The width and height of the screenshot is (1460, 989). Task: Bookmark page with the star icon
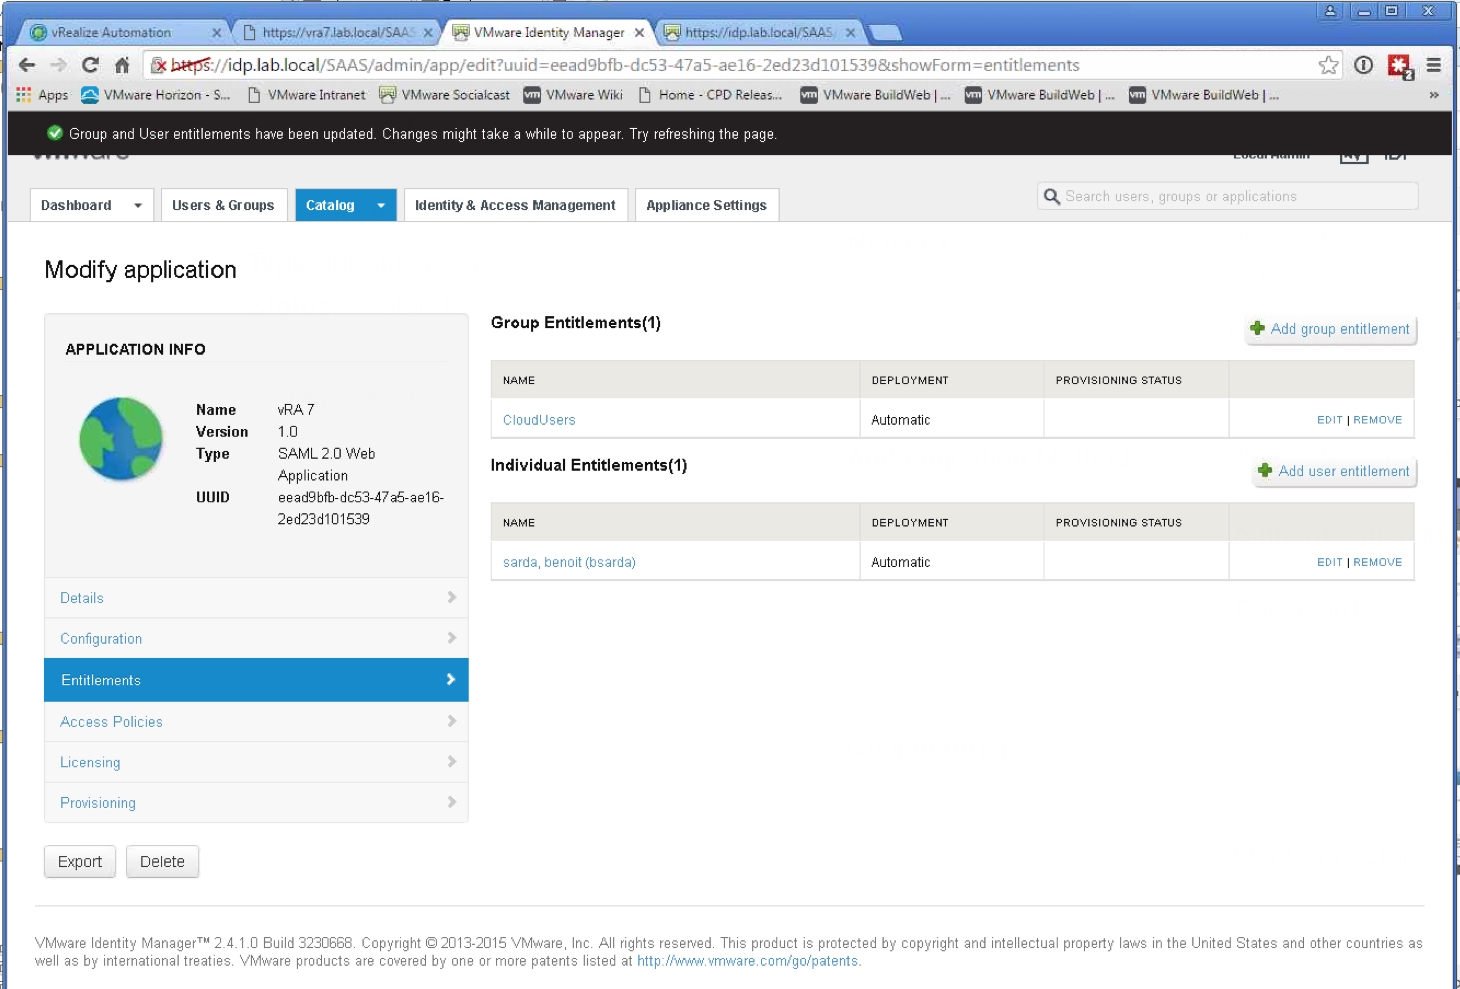(x=1328, y=65)
